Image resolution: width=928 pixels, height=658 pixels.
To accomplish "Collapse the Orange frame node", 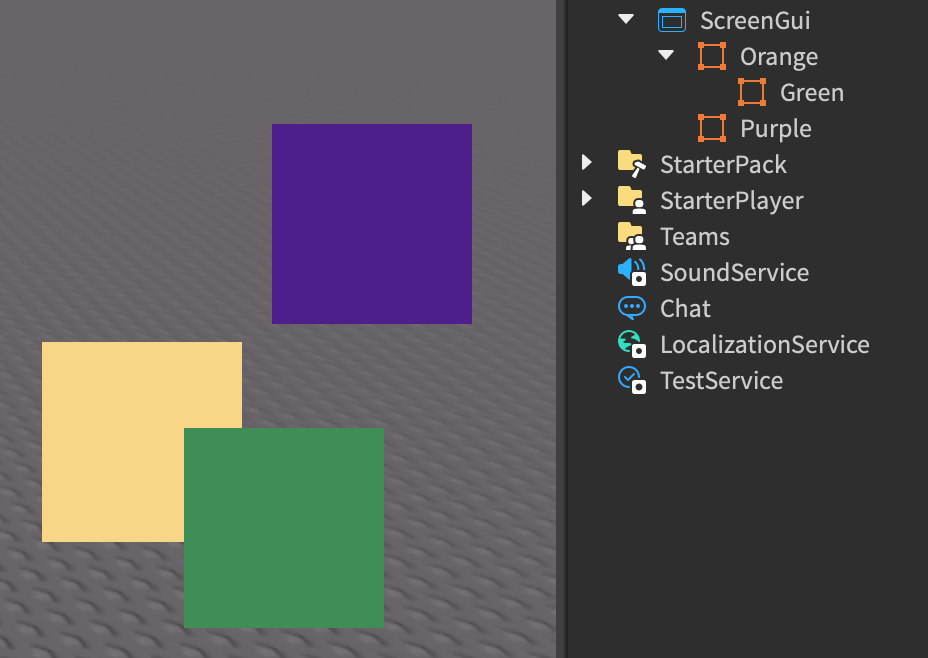I will (x=666, y=56).
